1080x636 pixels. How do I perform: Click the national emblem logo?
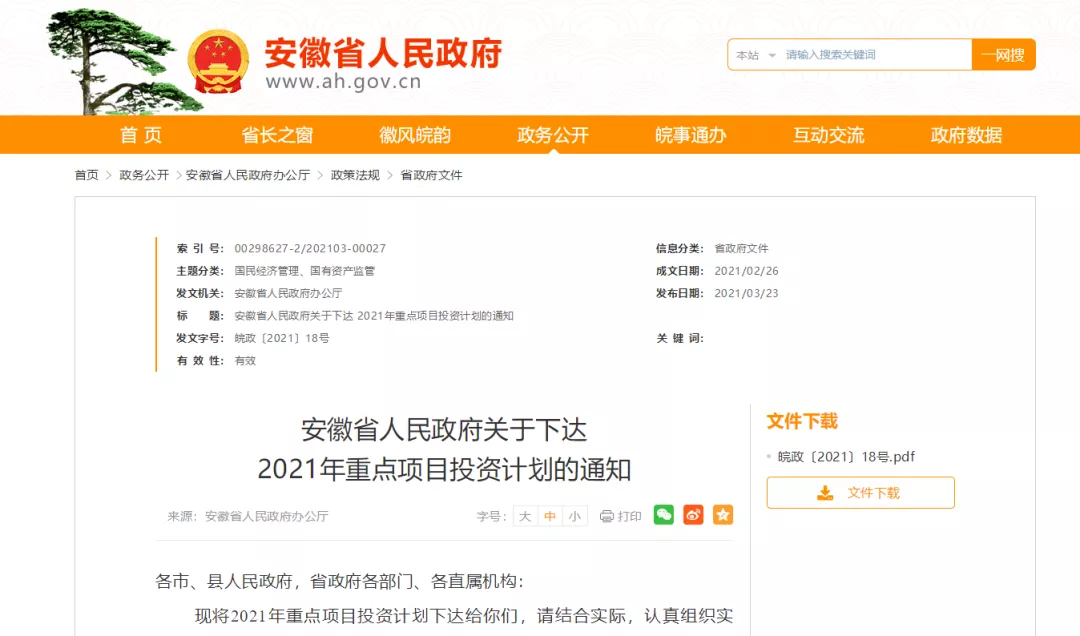[219, 60]
